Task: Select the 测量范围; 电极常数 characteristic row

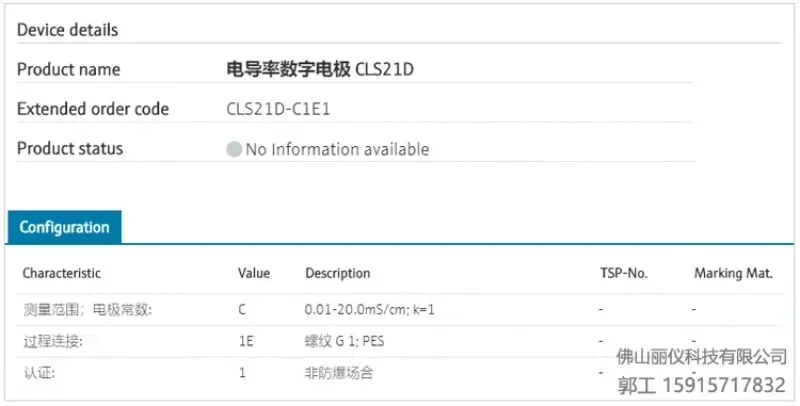Action: click(87, 310)
